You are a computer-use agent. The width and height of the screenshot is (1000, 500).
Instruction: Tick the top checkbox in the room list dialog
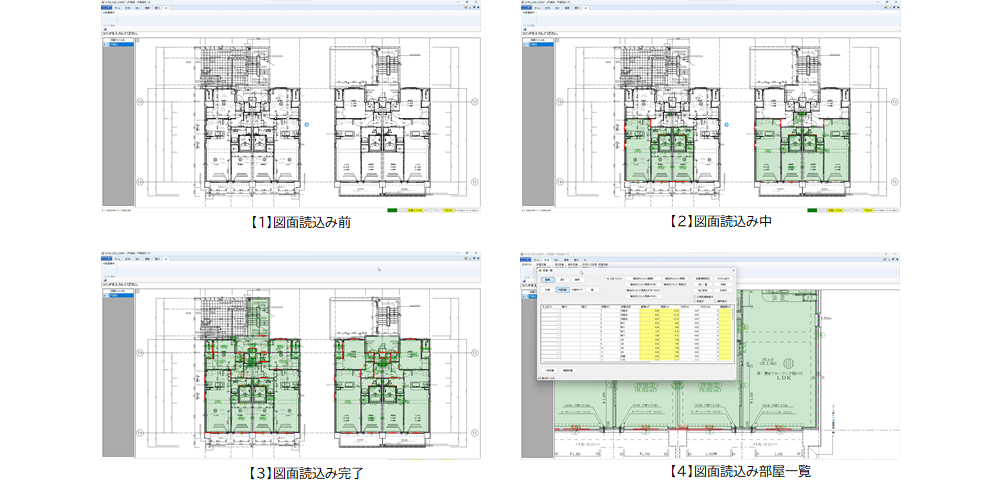tap(696, 297)
